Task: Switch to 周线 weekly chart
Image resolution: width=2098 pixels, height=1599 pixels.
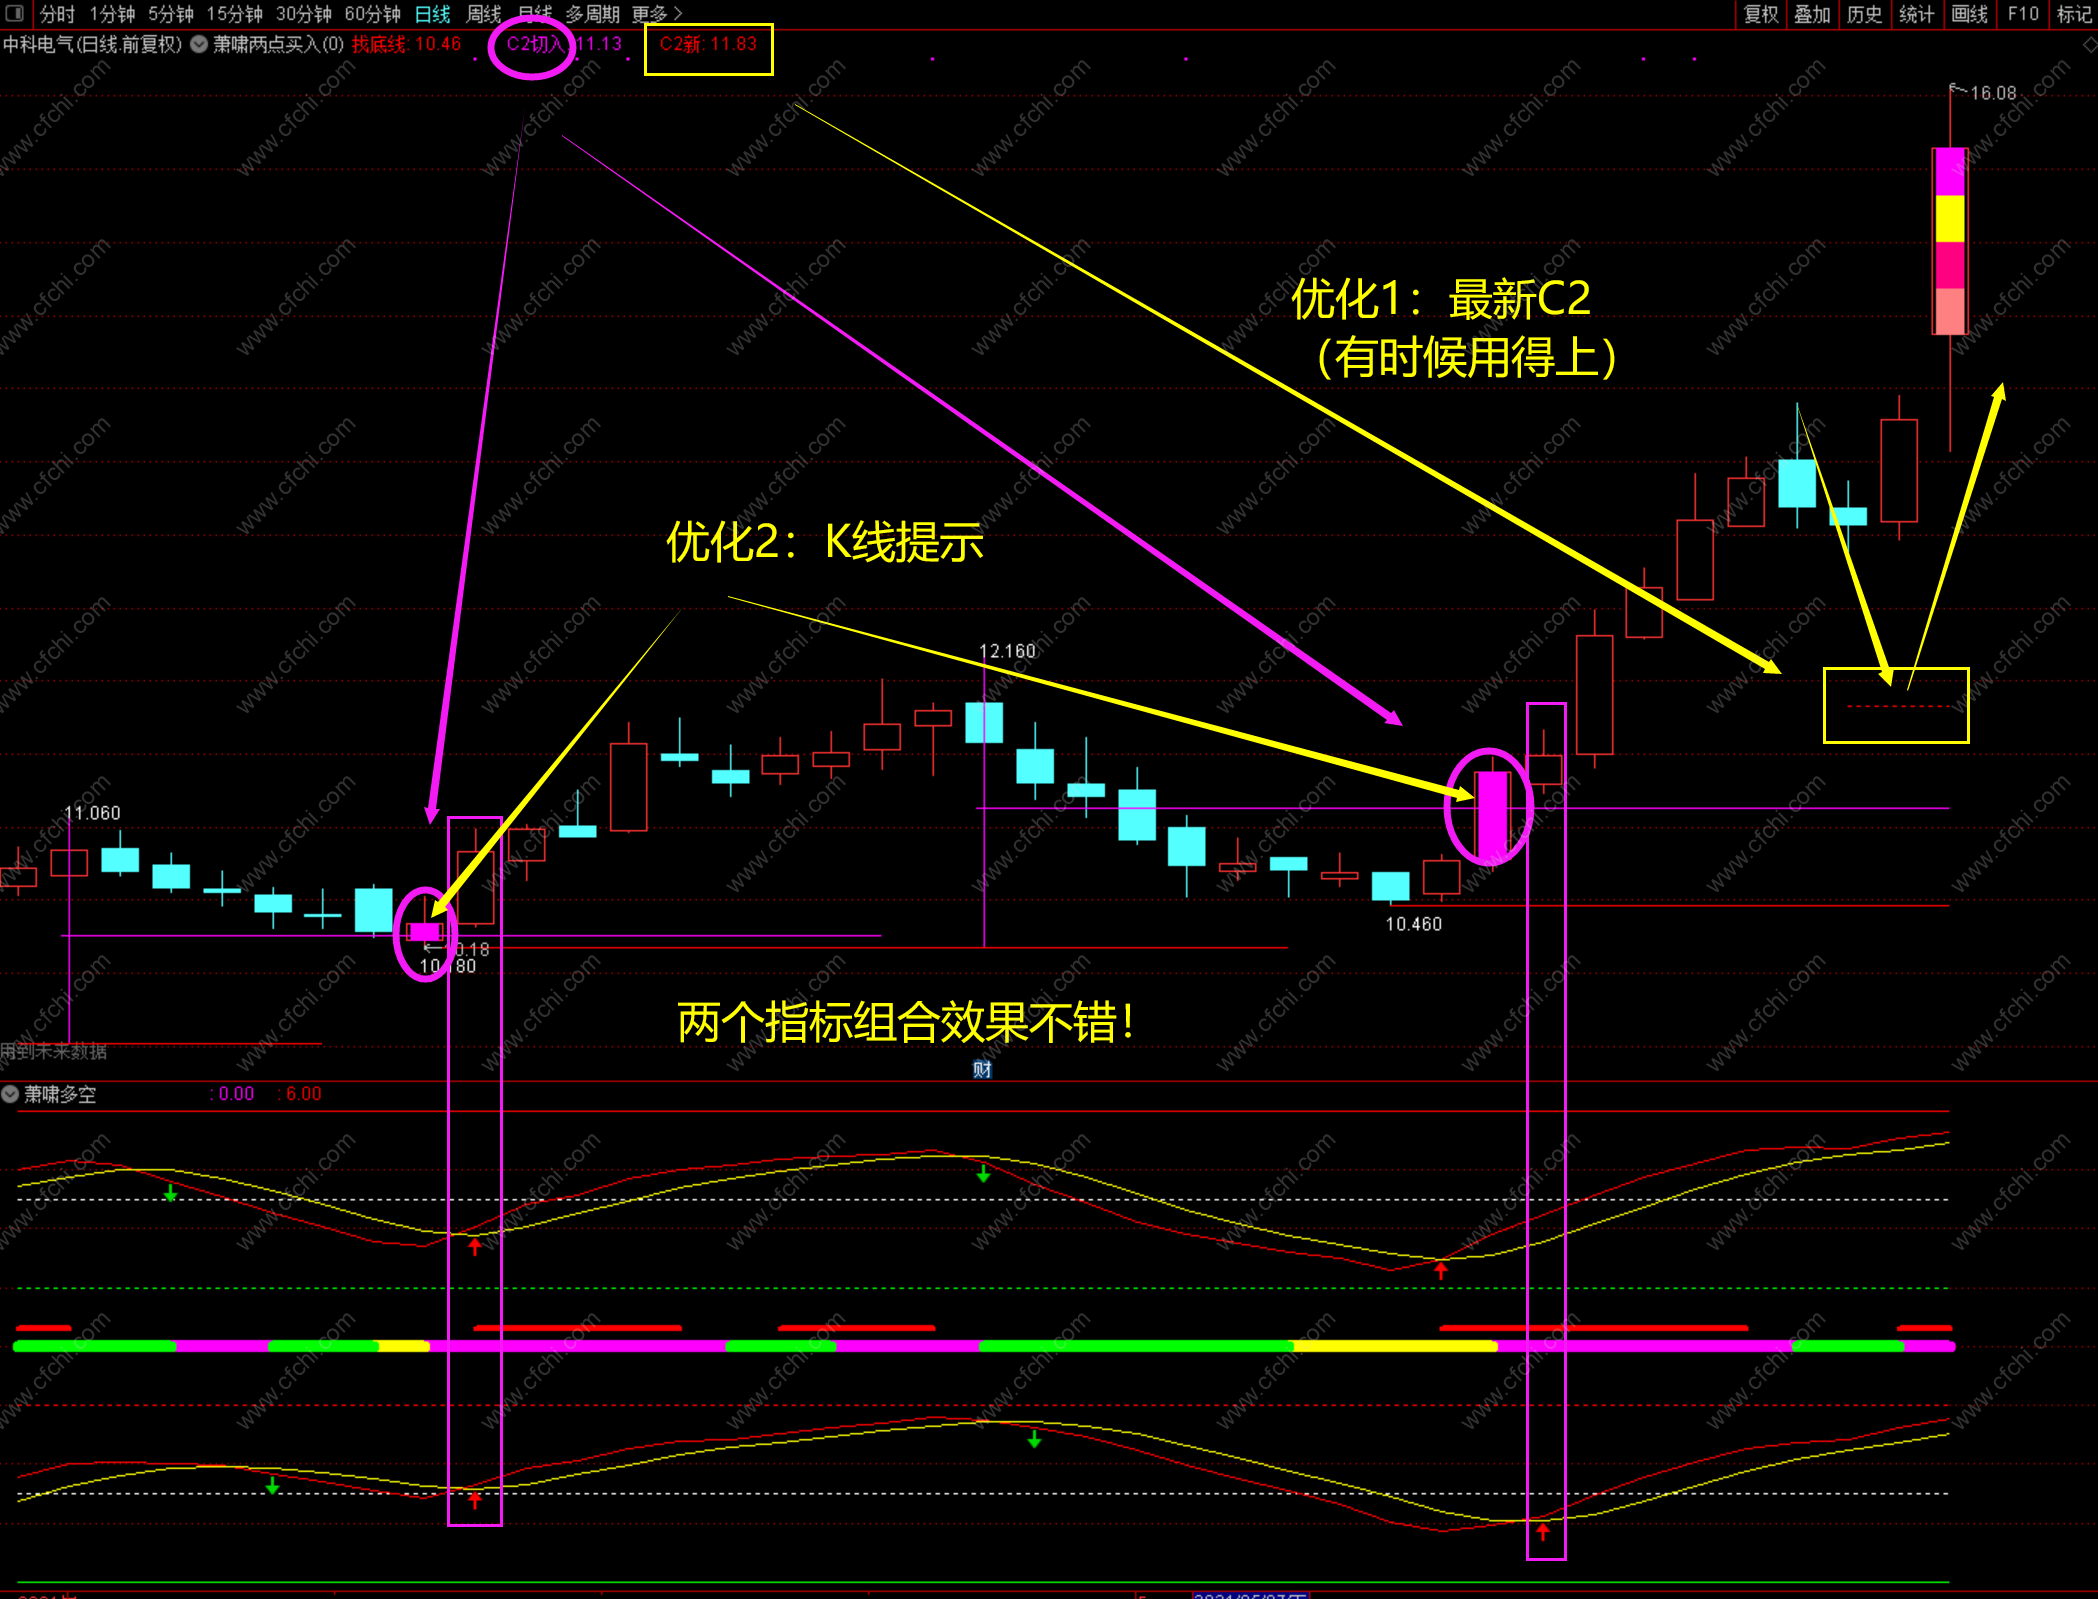Action: click(484, 14)
